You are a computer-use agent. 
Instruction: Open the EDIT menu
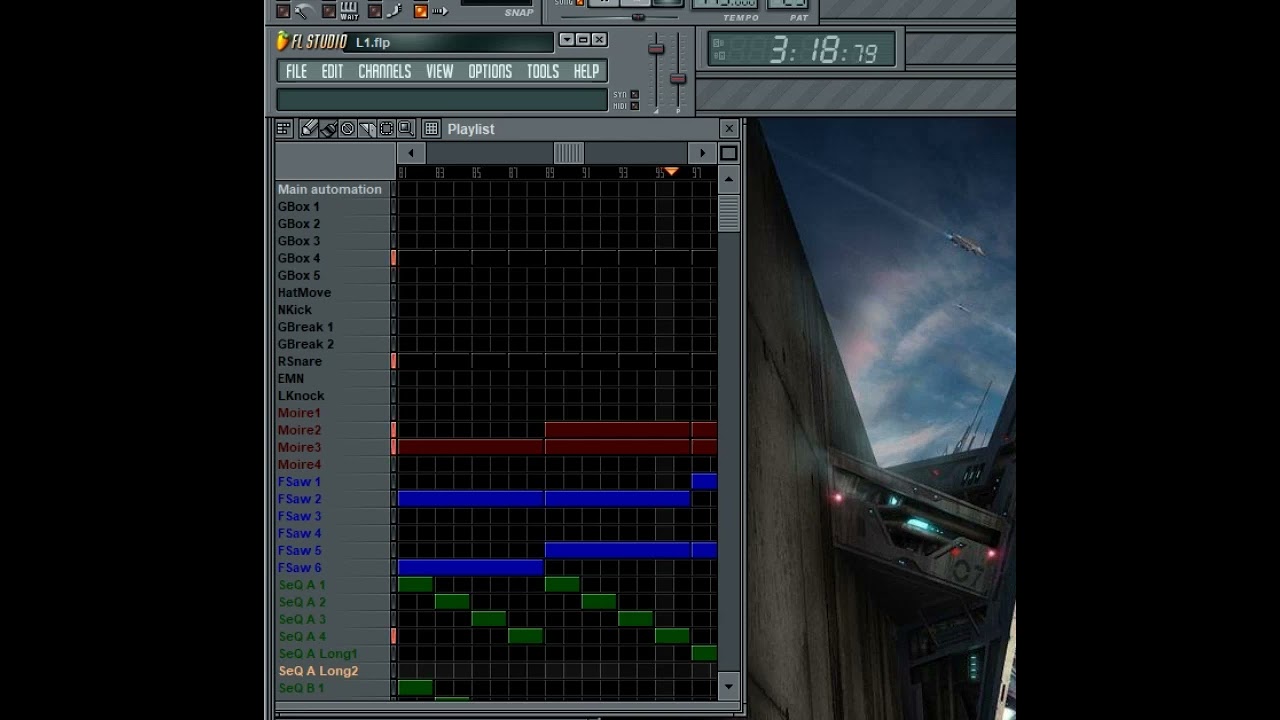[332, 71]
